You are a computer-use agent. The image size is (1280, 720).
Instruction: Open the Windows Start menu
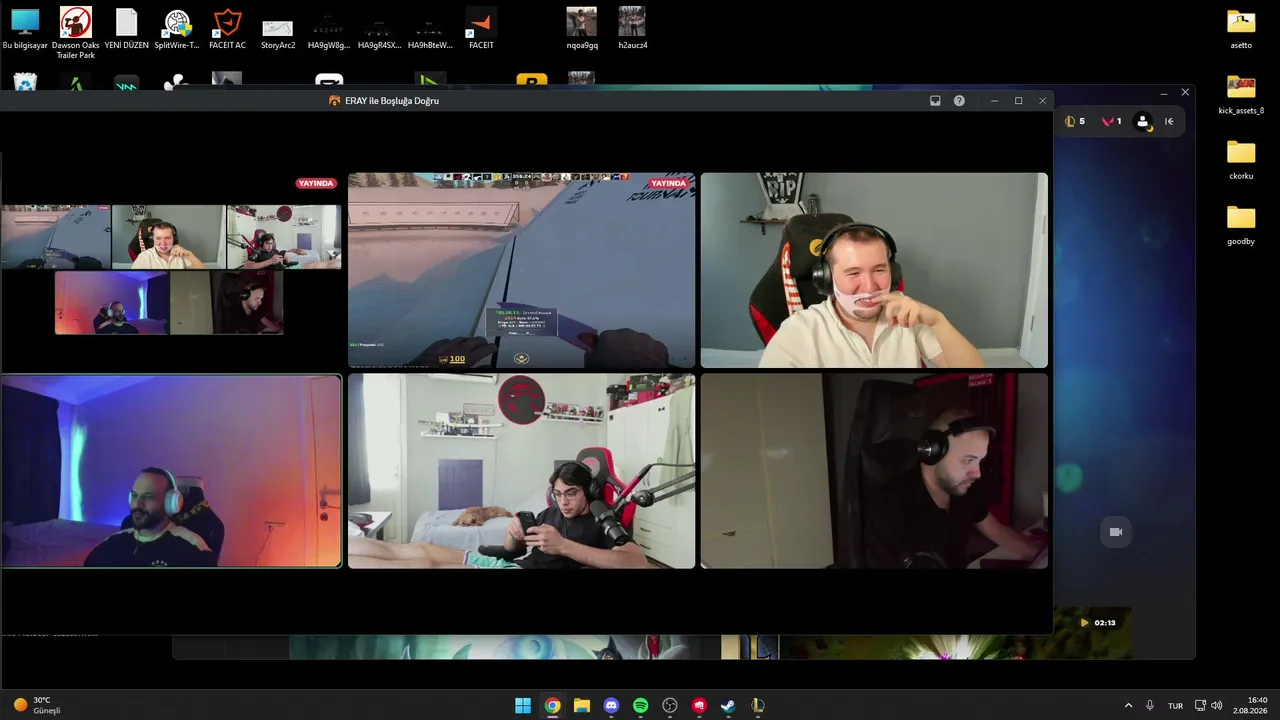tap(523, 706)
